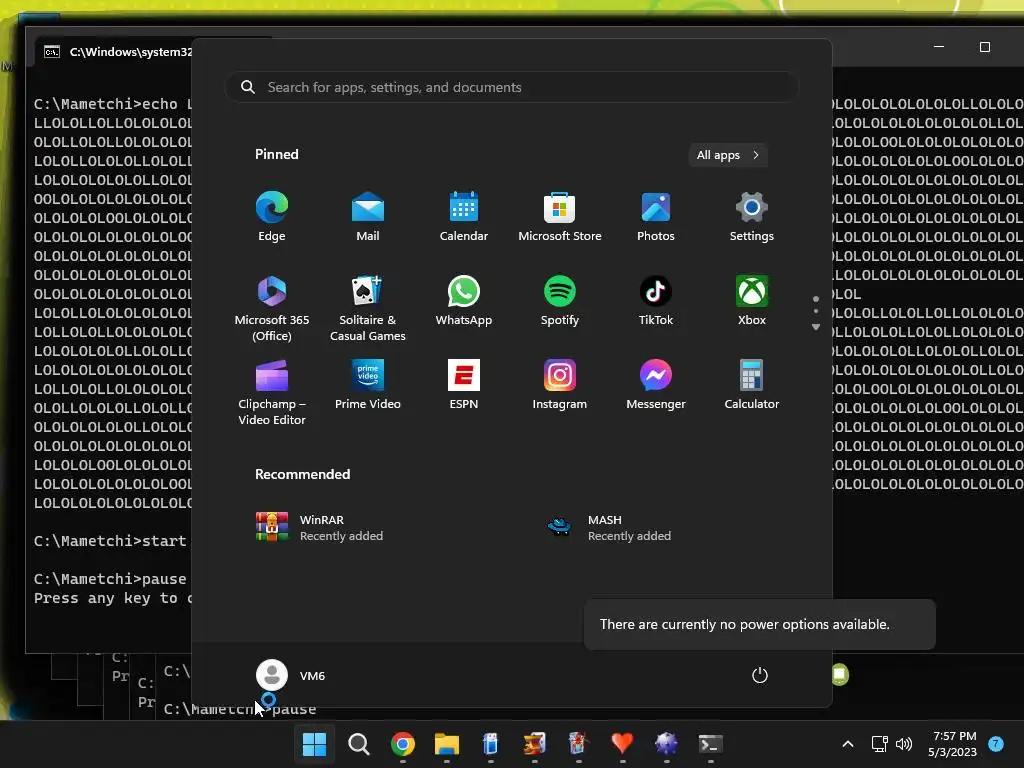Launch the Xbox app
This screenshot has width=1024, height=768.
(x=752, y=300)
